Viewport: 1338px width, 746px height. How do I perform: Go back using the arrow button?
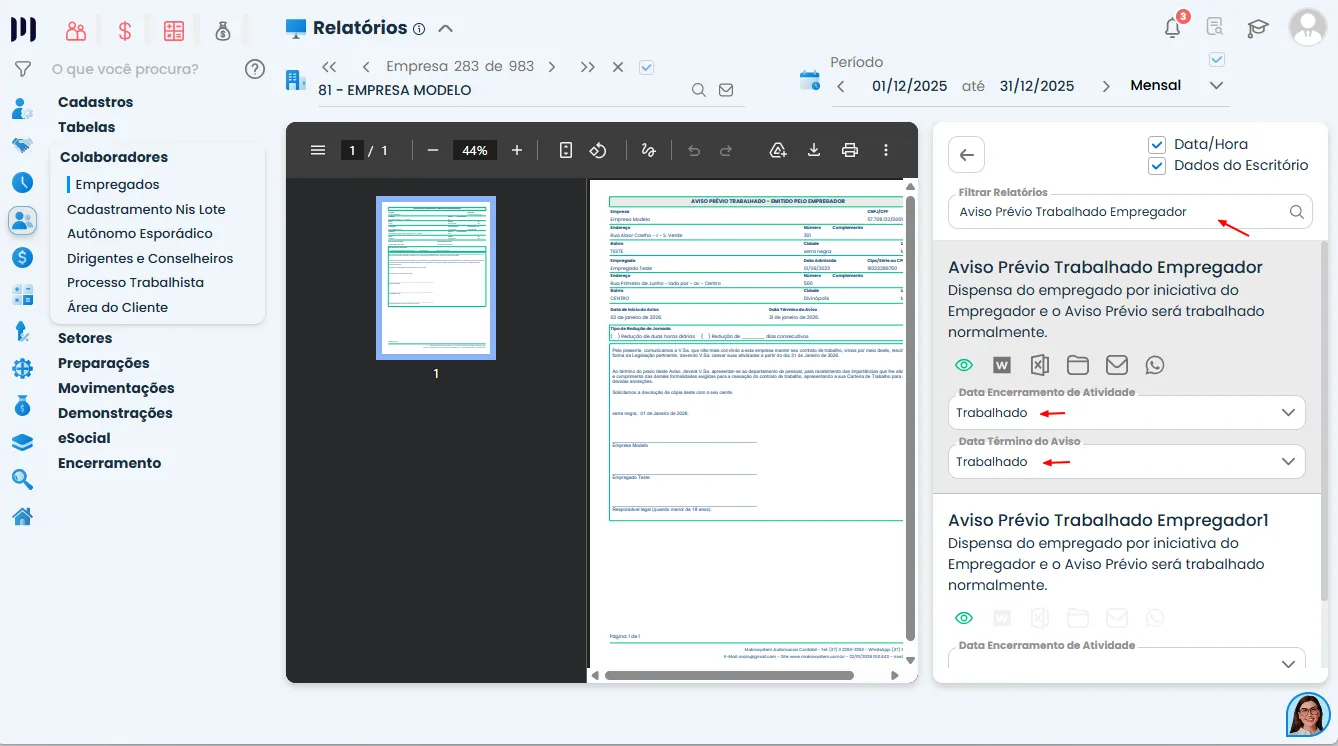(967, 155)
